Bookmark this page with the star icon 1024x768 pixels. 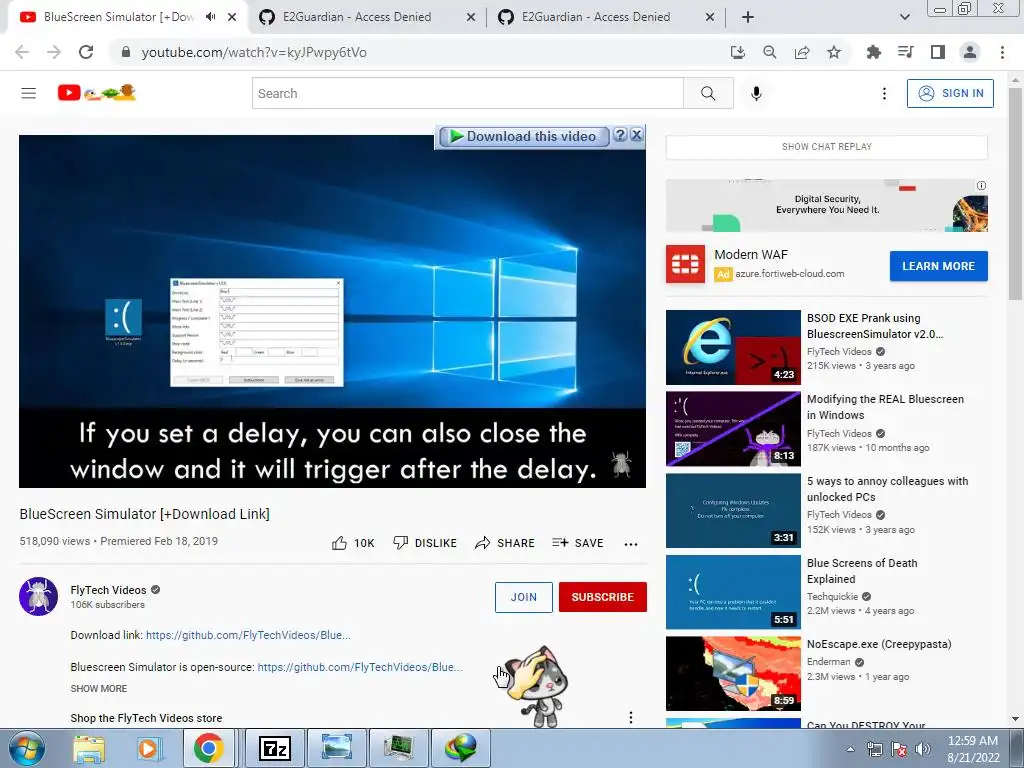834,52
